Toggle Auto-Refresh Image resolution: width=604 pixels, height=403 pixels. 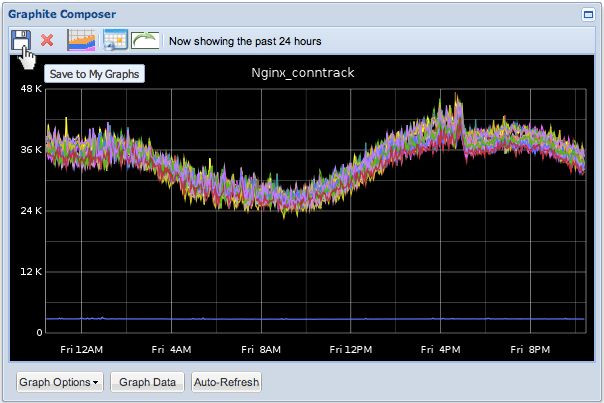pos(226,382)
